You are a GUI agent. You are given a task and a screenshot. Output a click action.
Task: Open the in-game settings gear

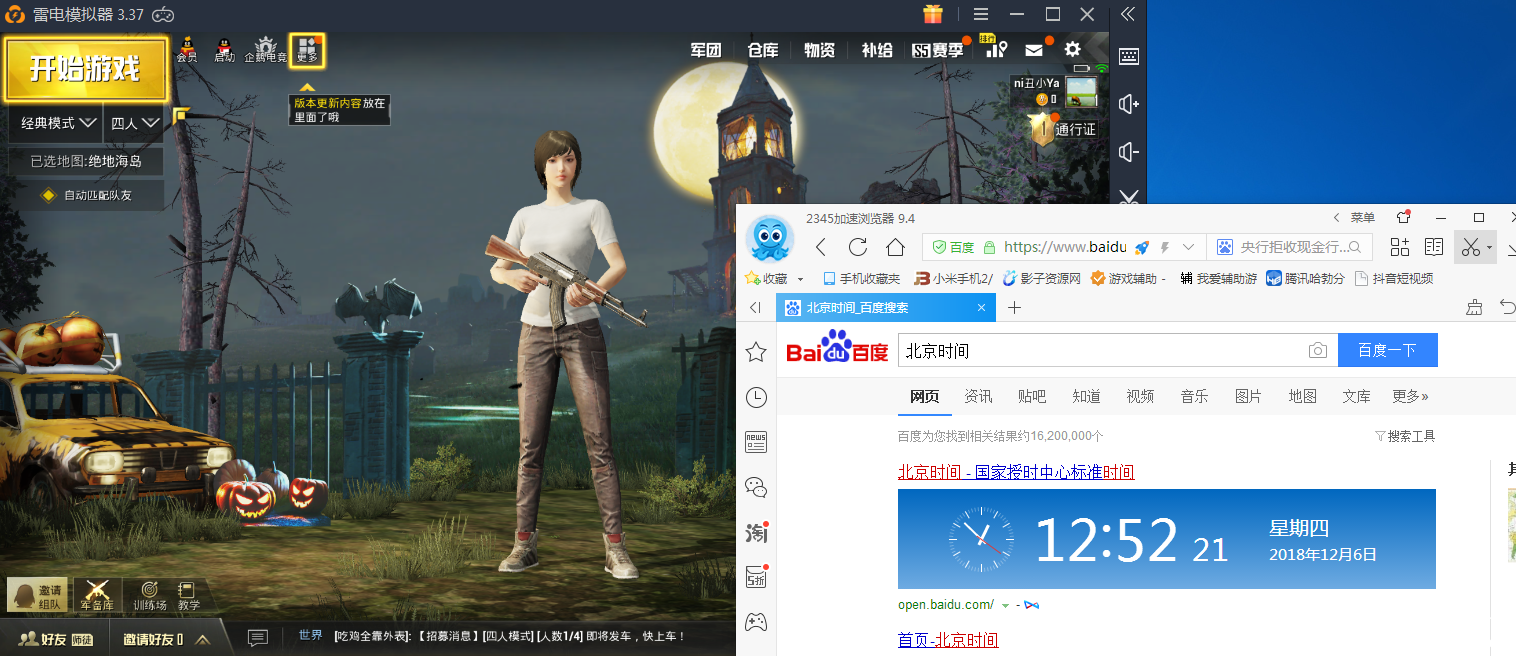1073,49
